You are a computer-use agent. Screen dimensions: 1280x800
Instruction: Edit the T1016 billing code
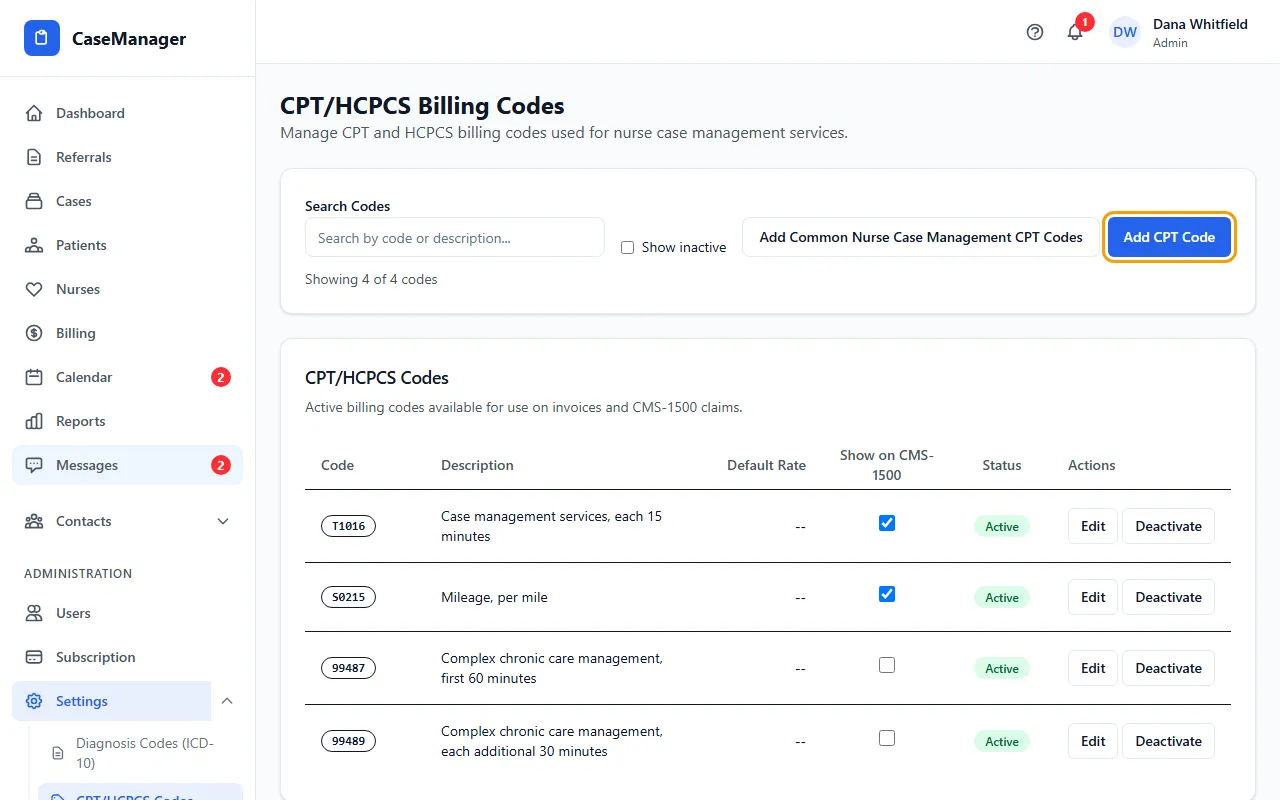coord(1093,526)
